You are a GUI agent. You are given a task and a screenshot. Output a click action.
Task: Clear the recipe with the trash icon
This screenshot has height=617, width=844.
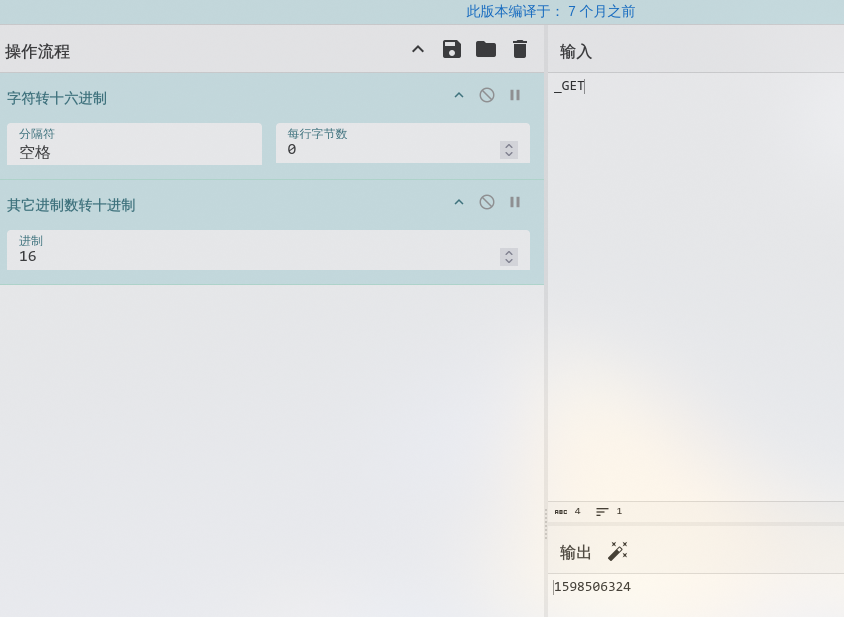click(x=519, y=49)
